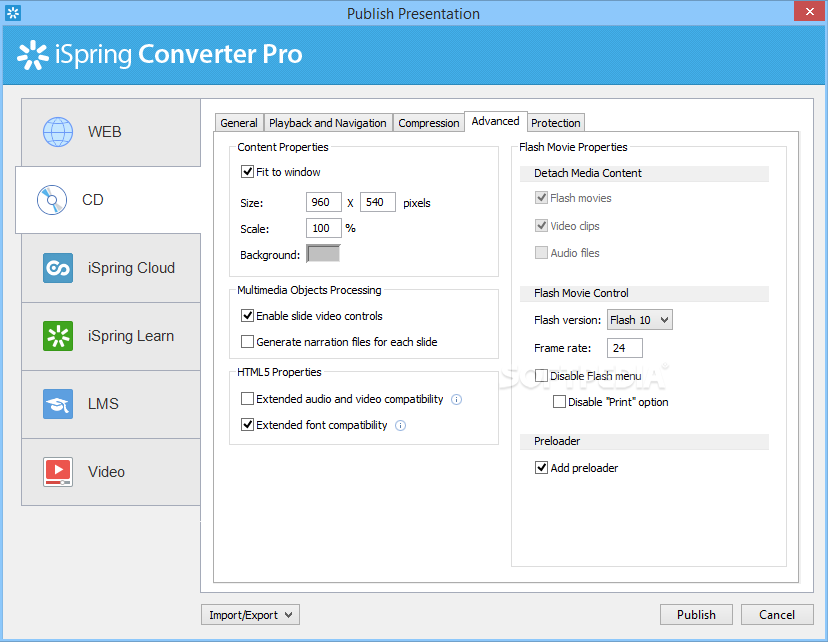Open the Playback and Navigation tab
828x642 pixels.
[x=328, y=123]
